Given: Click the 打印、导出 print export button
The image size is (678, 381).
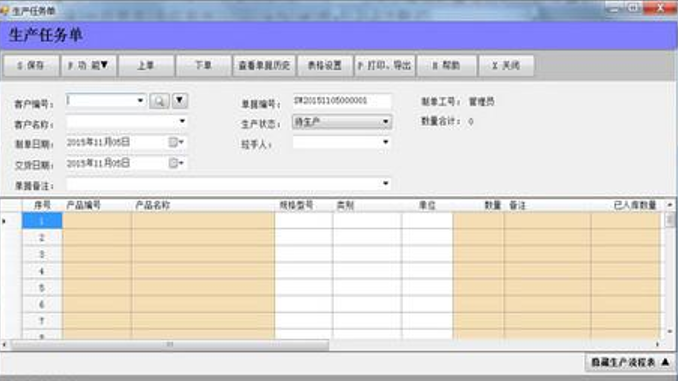Looking at the screenshot, I should point(384,66).
